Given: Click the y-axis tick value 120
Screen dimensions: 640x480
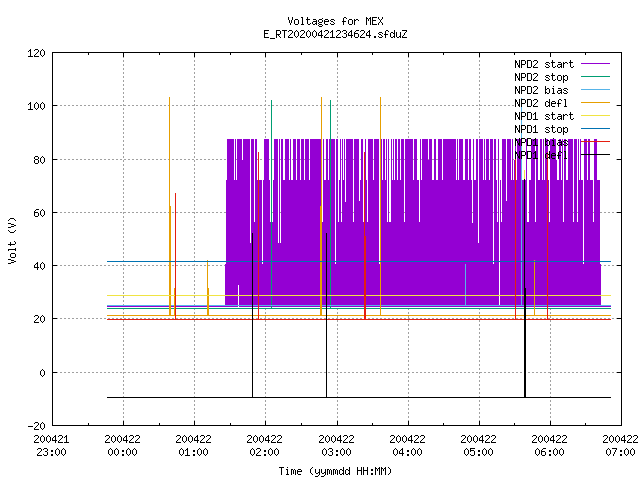Looking at the screenshot, I should 36,53.
